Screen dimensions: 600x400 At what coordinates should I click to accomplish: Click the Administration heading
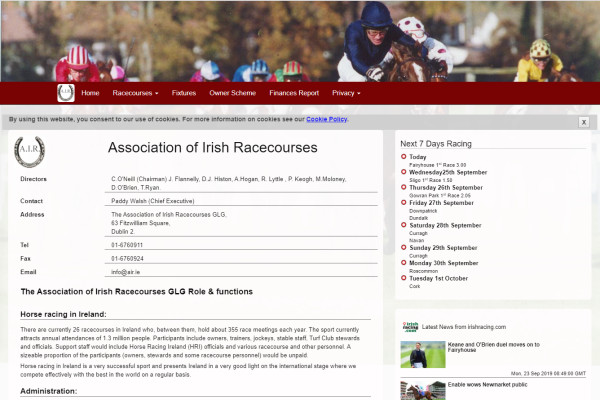[x=49, y=391]
